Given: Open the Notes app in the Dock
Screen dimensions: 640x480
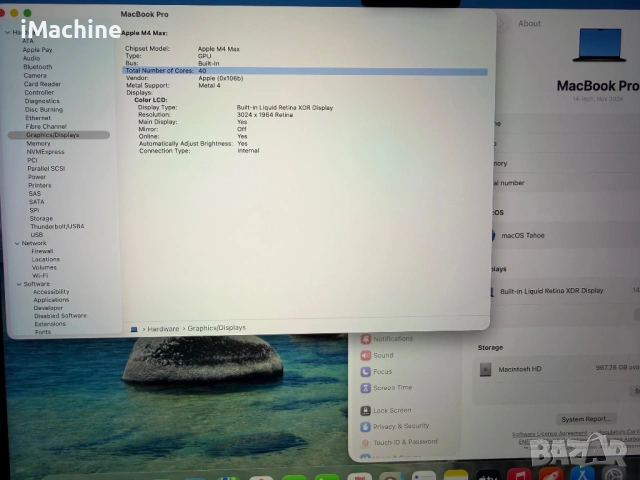Looking at the screenshot, I should [456, 476].
